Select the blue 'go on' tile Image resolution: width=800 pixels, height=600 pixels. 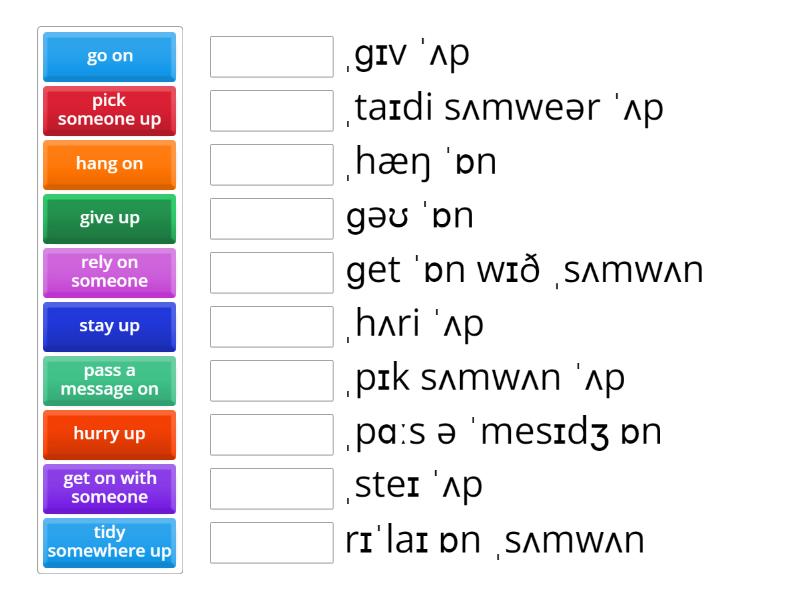coord(109,57)
